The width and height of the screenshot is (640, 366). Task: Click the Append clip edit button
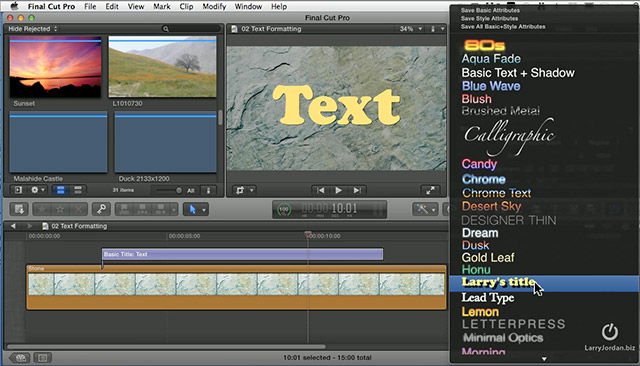[160, 209]
